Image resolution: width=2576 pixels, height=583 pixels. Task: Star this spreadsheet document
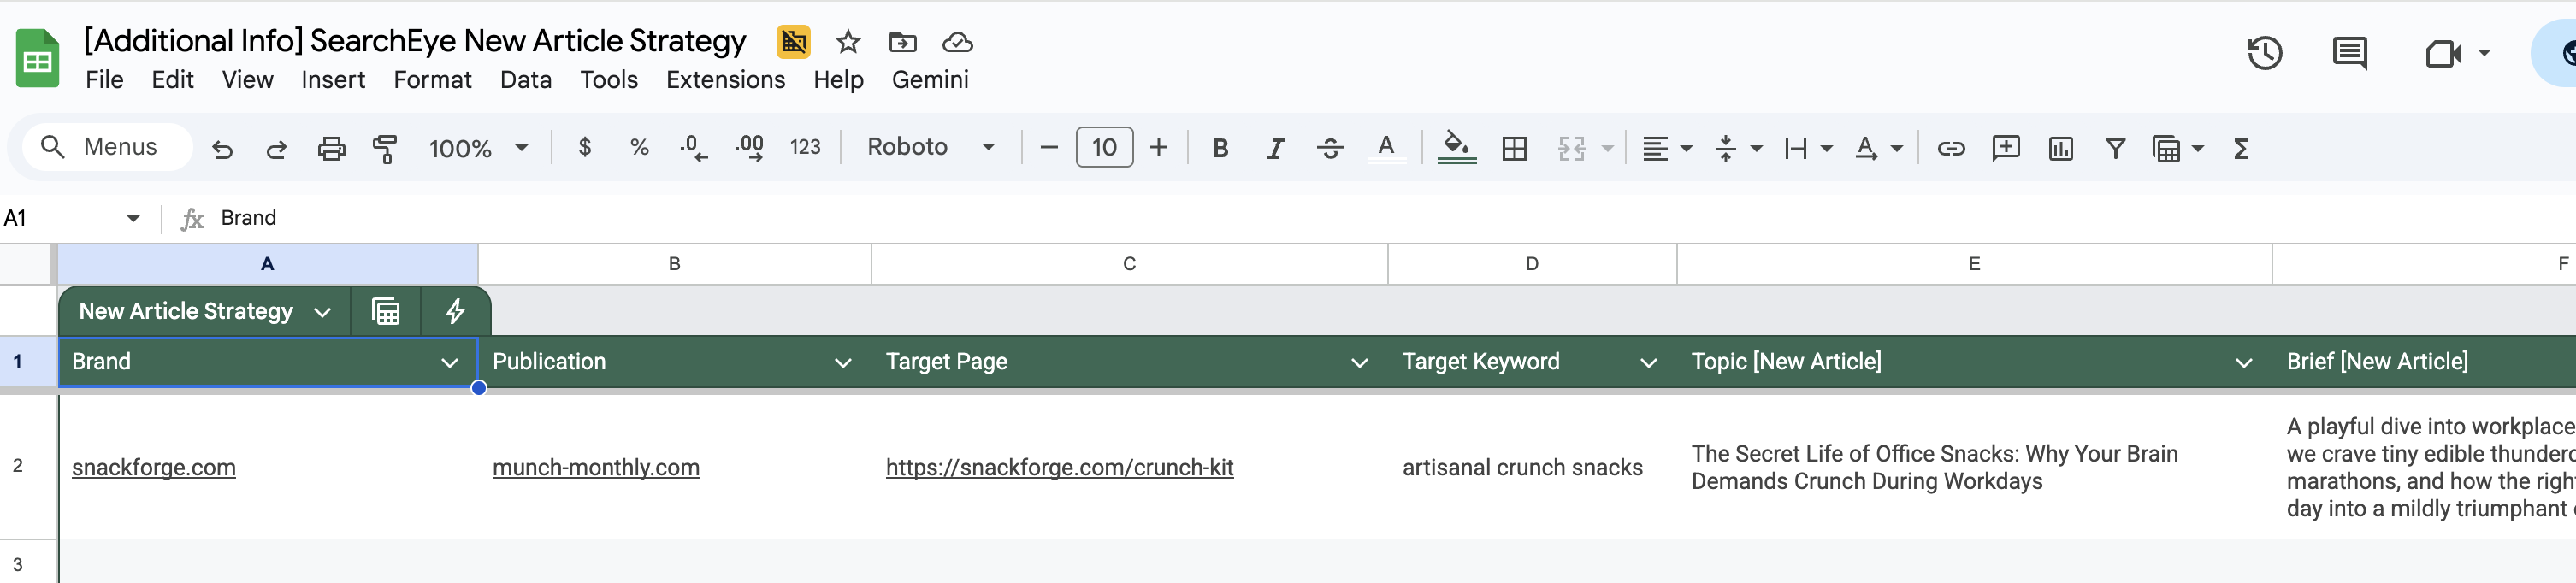pyautogui.click(x=848, y=41)
